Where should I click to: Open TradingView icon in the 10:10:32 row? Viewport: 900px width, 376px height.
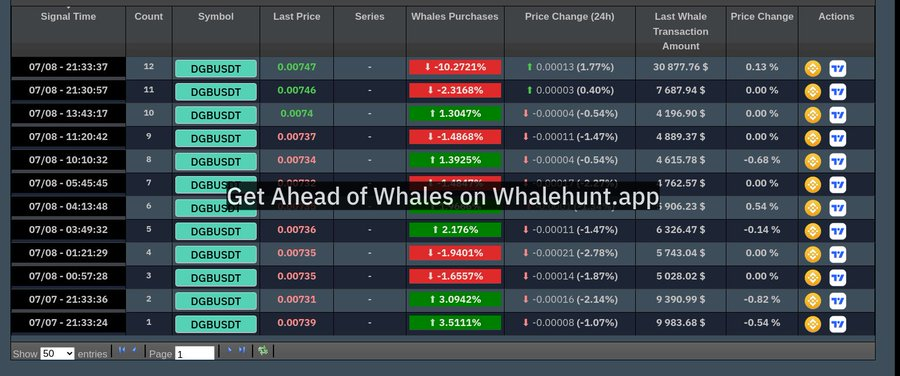coord(837,162)
